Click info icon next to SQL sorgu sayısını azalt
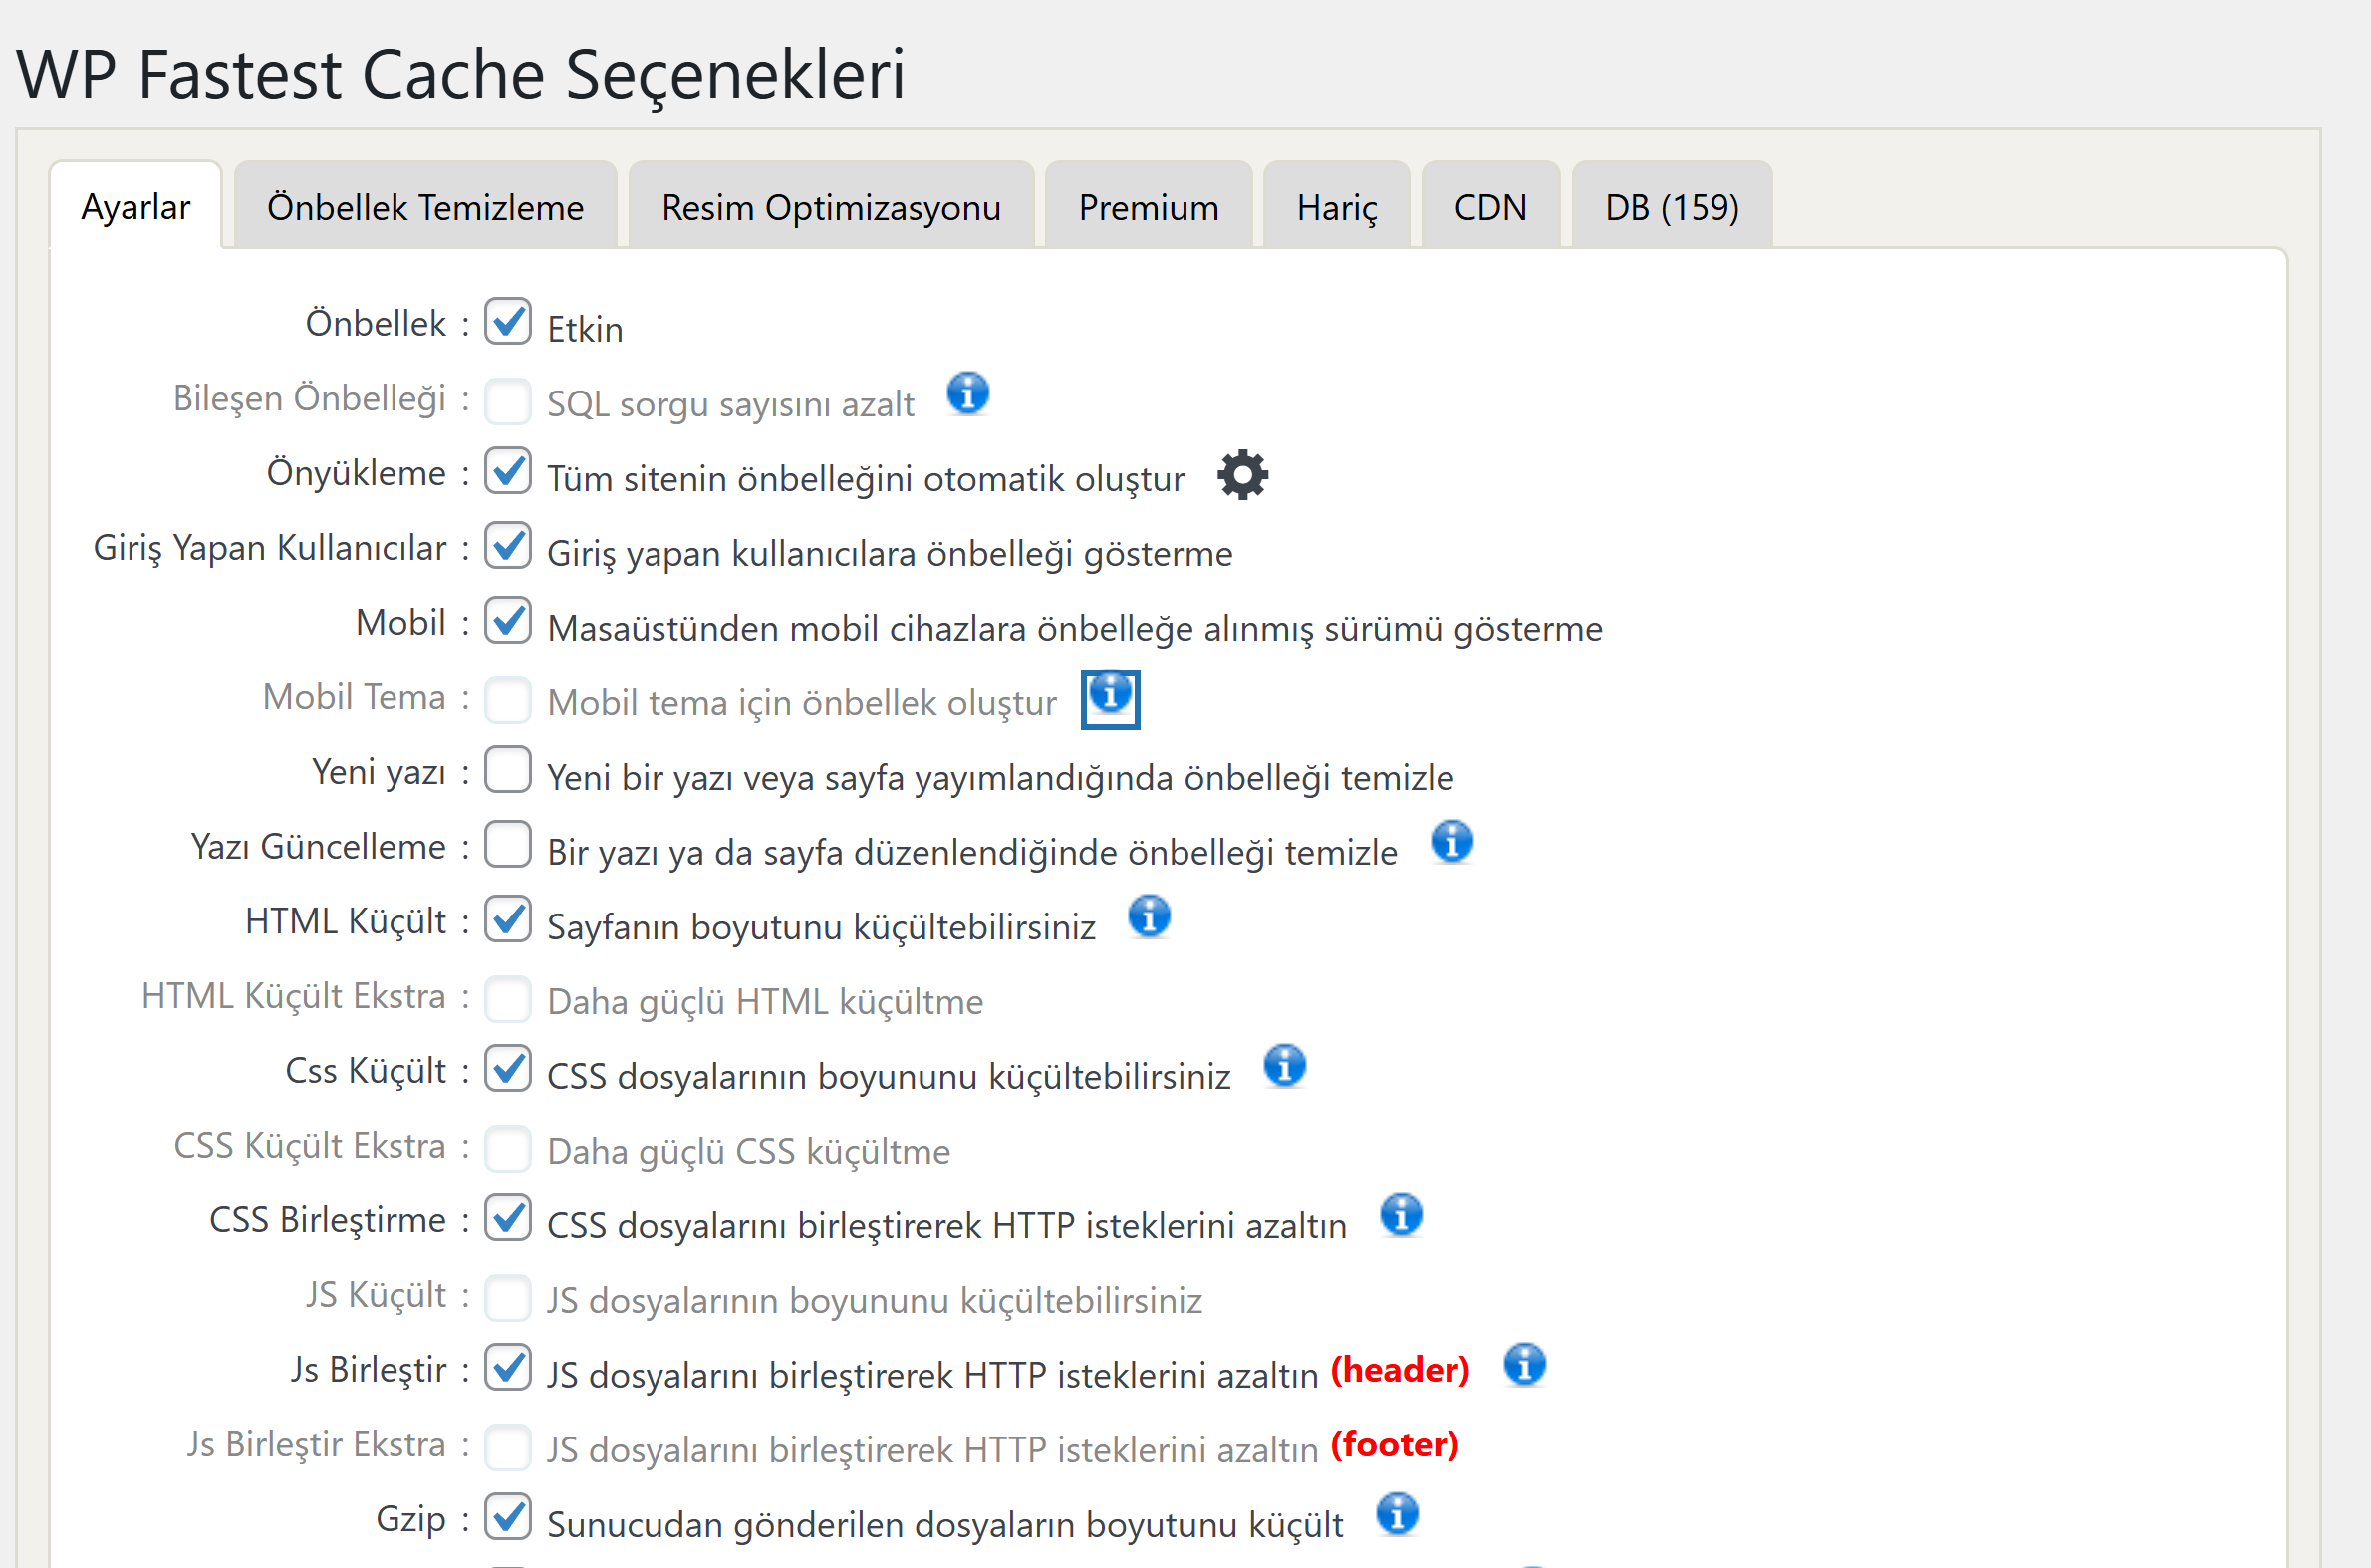The height and width of the screenshot is (1568, 2371). [968, 393]
